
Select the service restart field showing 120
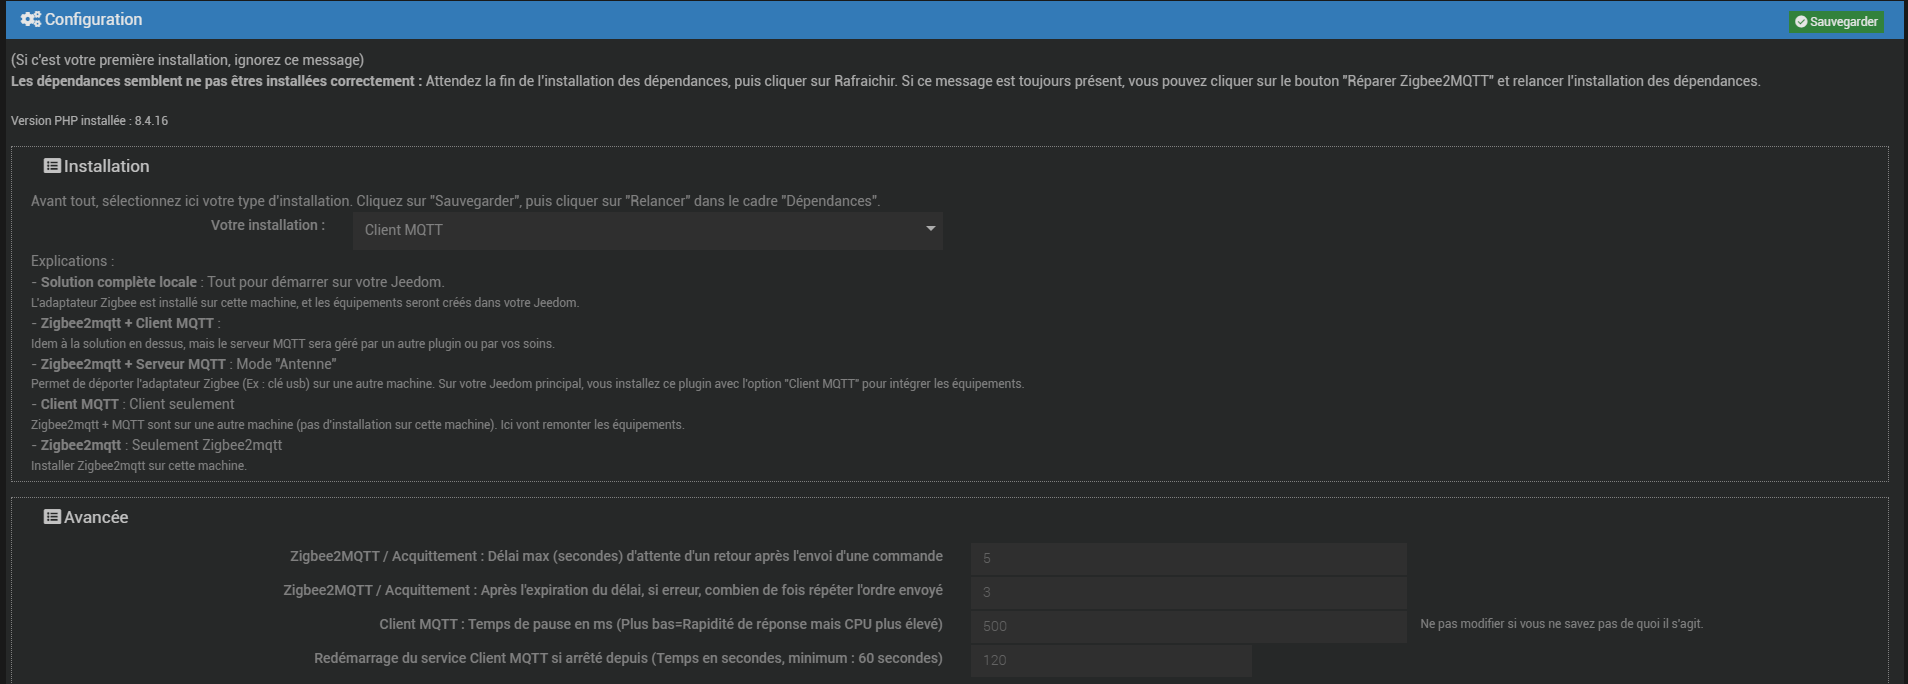(1110, 660)
